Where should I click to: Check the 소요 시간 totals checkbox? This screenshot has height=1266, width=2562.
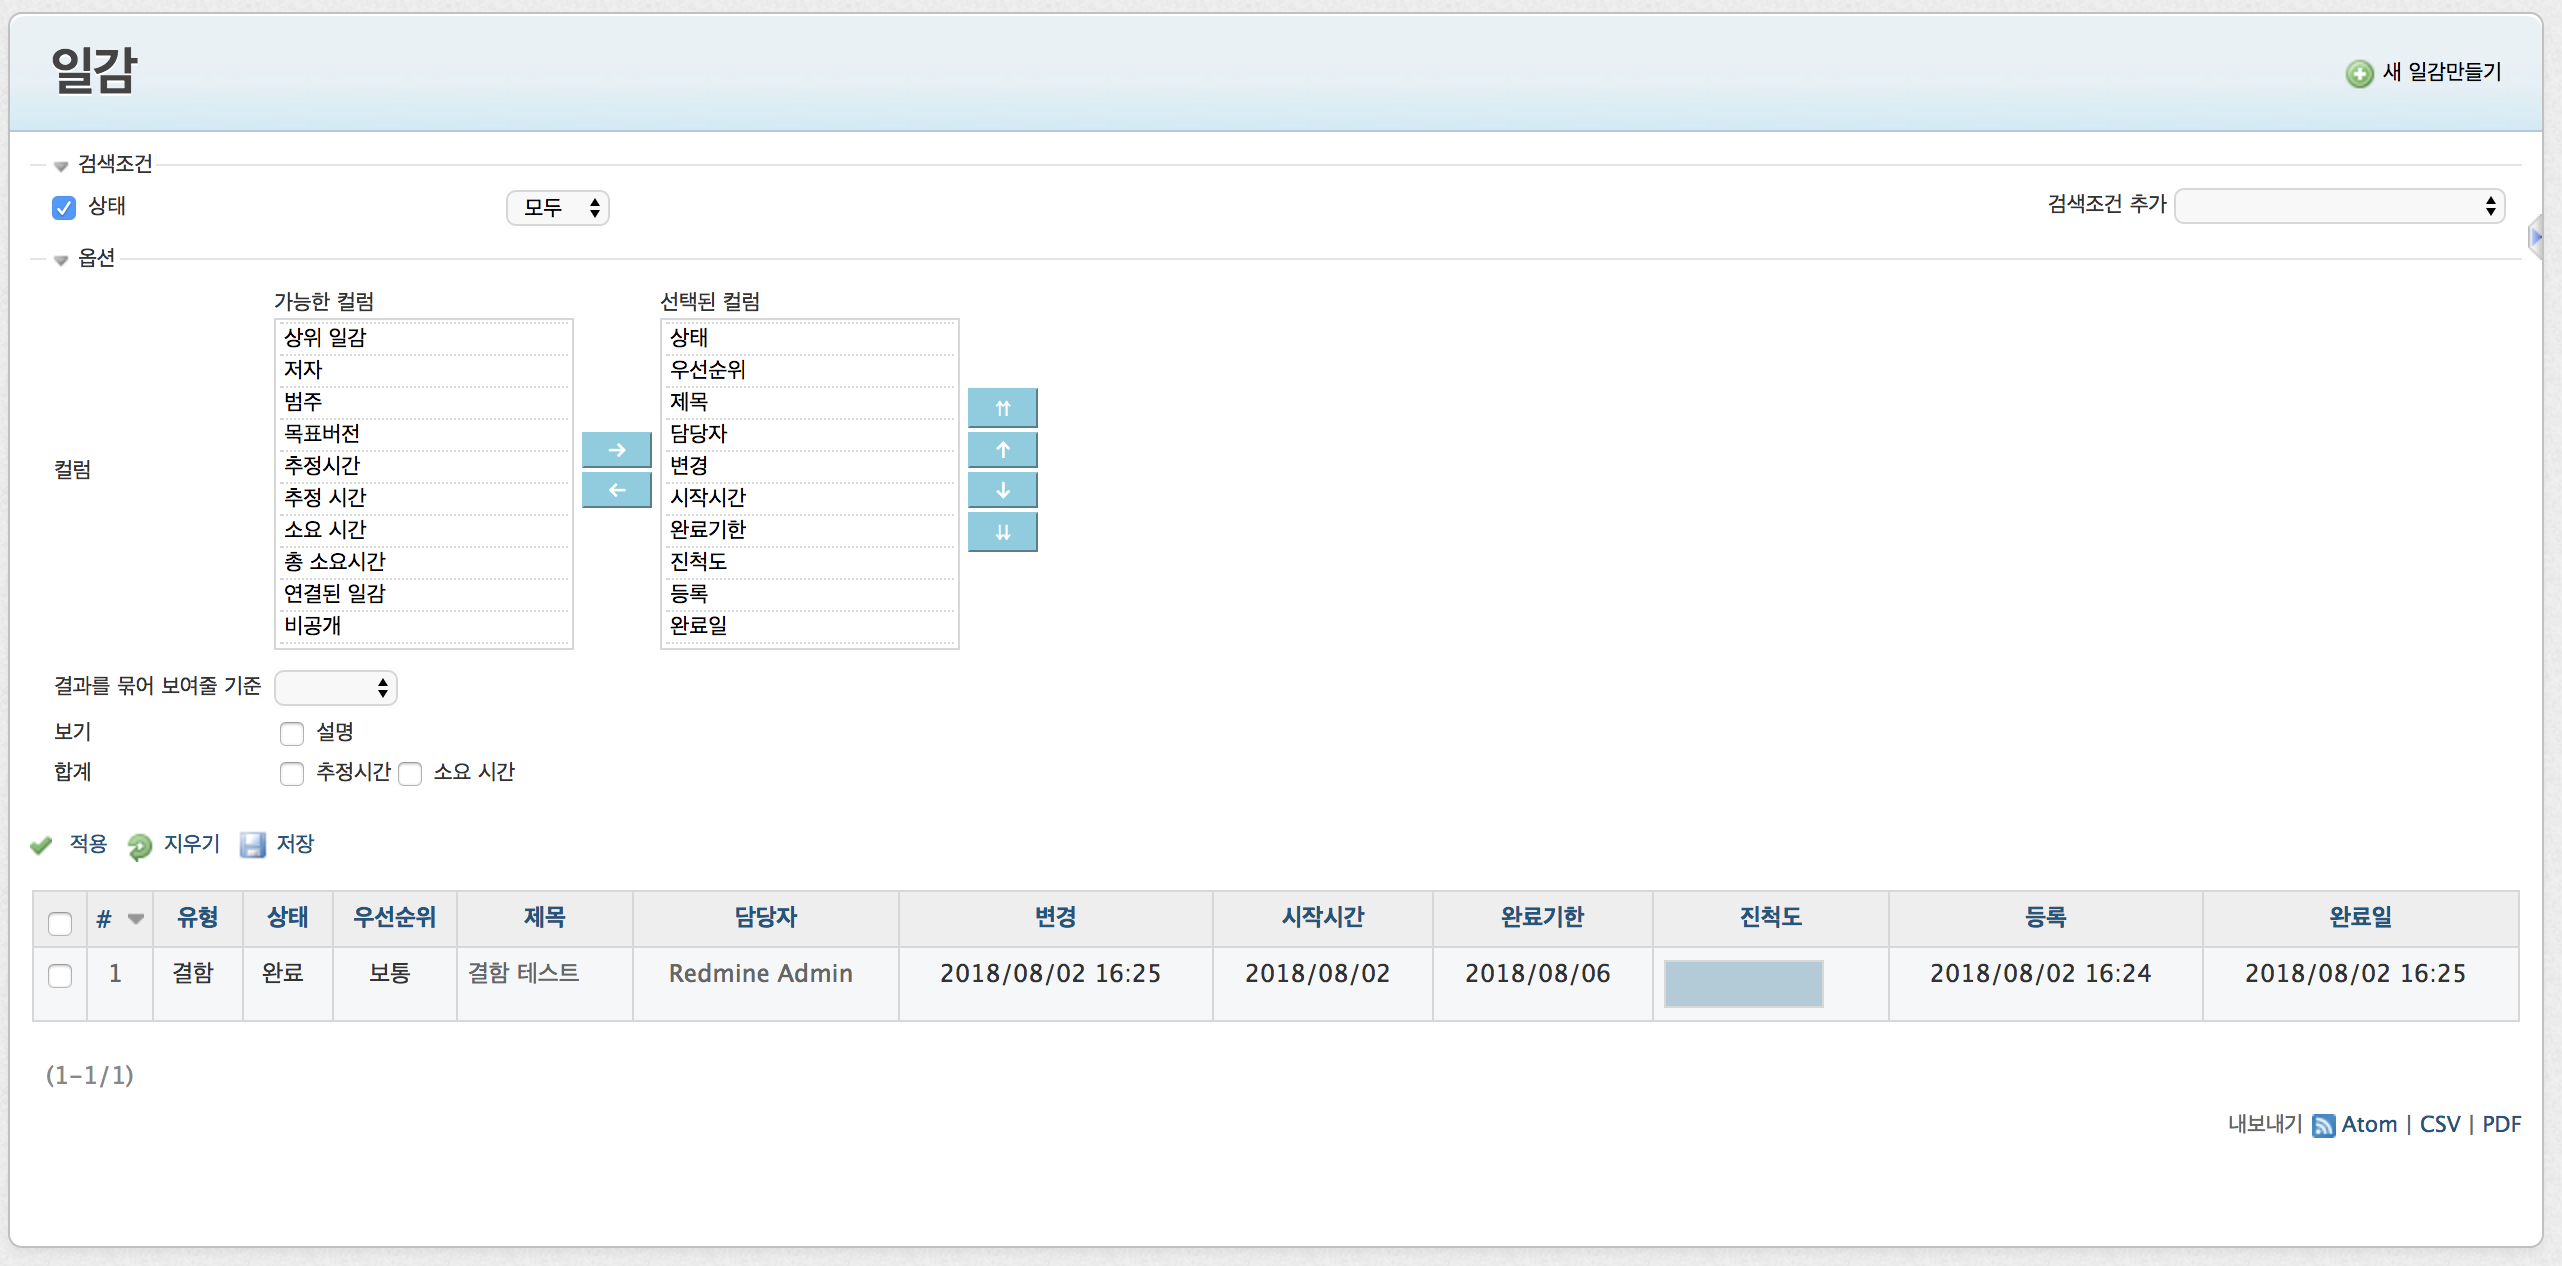pos(410,773)
